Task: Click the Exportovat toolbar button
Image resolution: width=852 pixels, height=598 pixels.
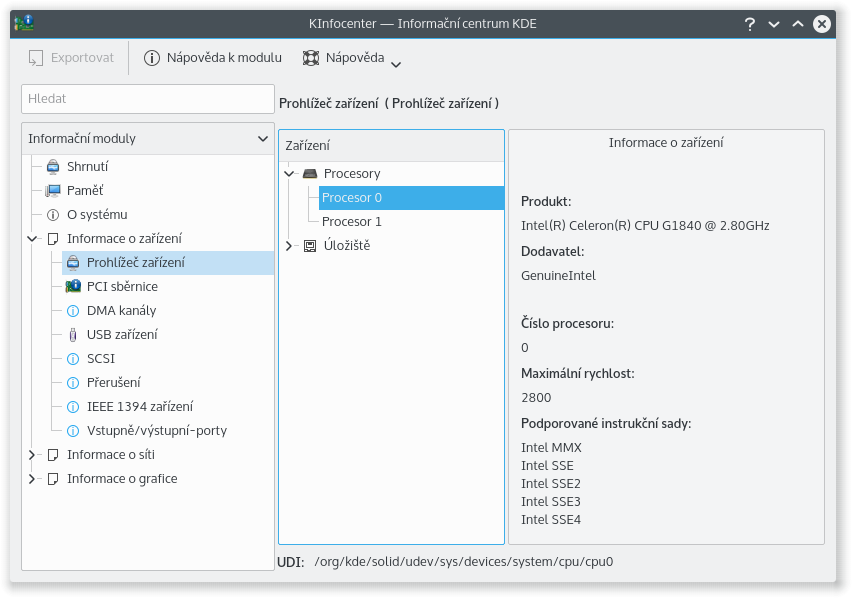Action: pos(72,58)
